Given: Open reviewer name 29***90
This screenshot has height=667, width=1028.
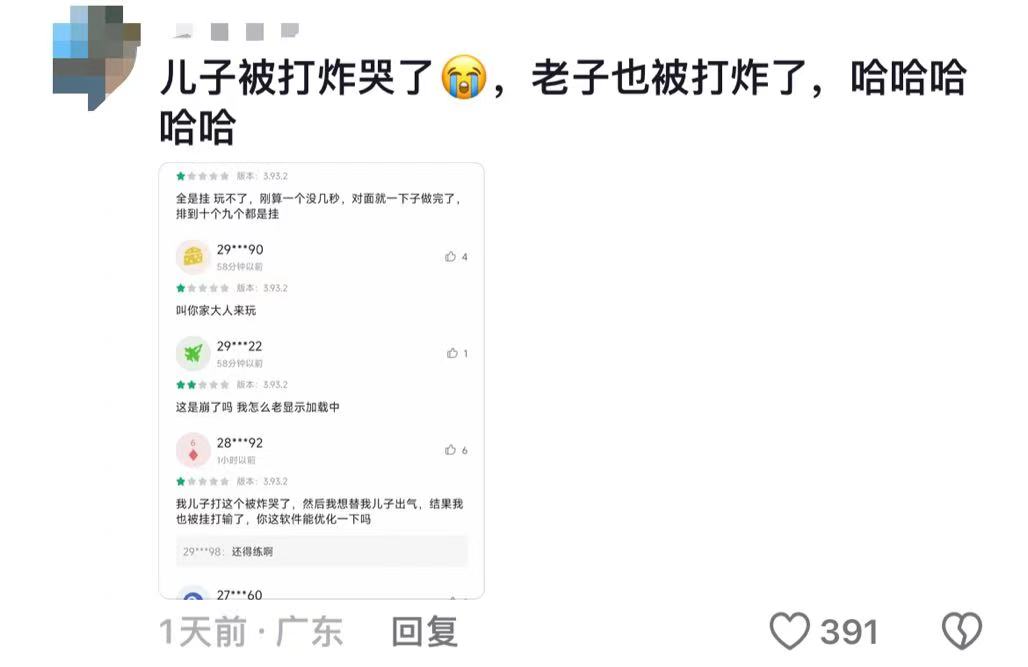Looking at the screenshot, I should coord(240,249).
